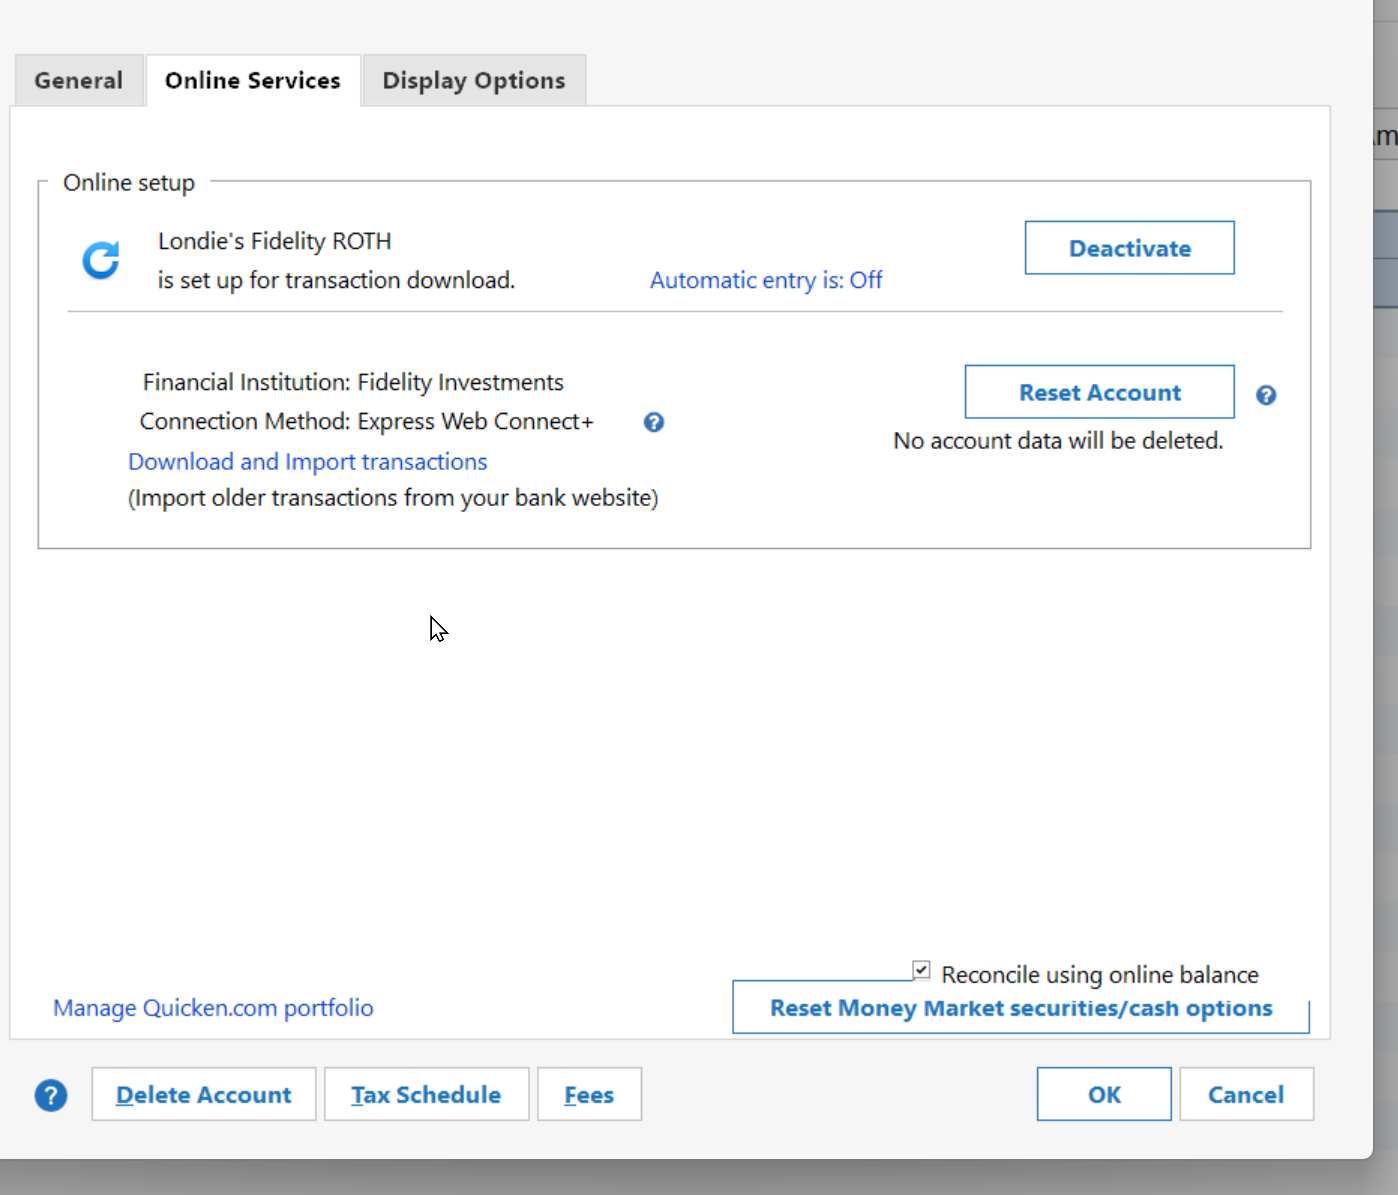Image resolution: width=1398 pixels, height=1195 pixels.
Task: Open the Tax Schedule button
Action: (426, 1094)
